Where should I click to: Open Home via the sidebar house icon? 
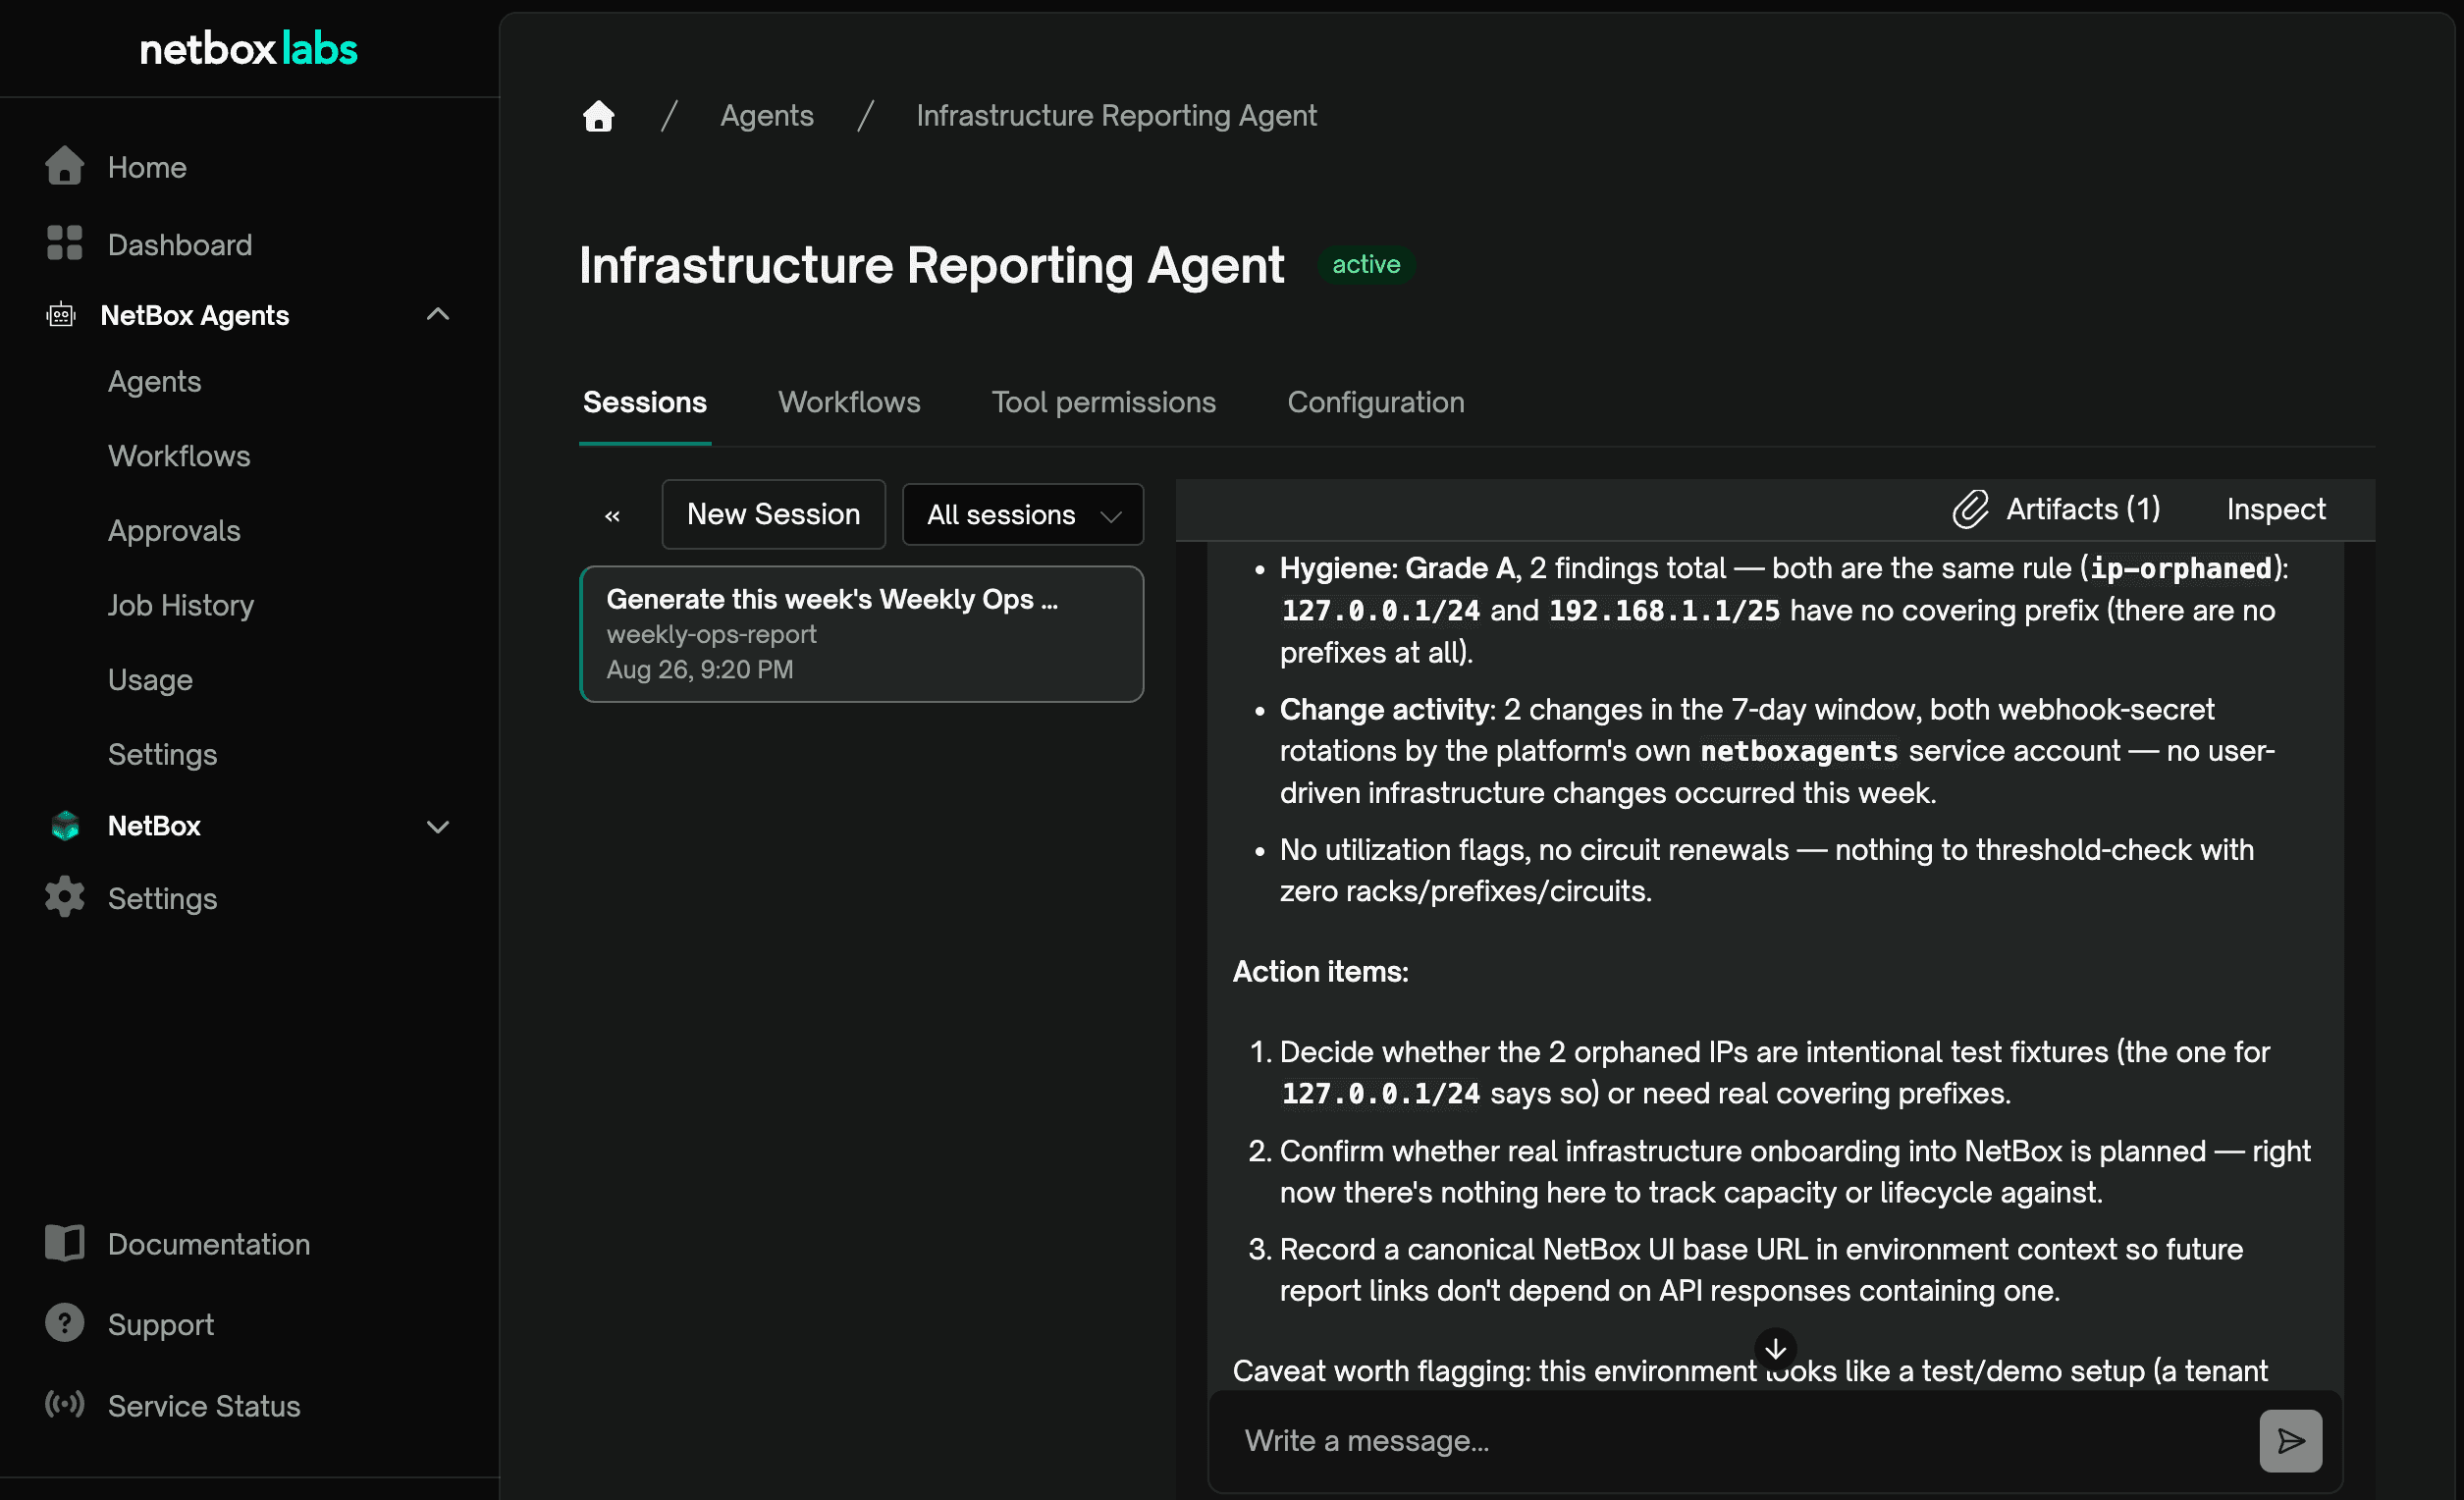click(65, 166)
